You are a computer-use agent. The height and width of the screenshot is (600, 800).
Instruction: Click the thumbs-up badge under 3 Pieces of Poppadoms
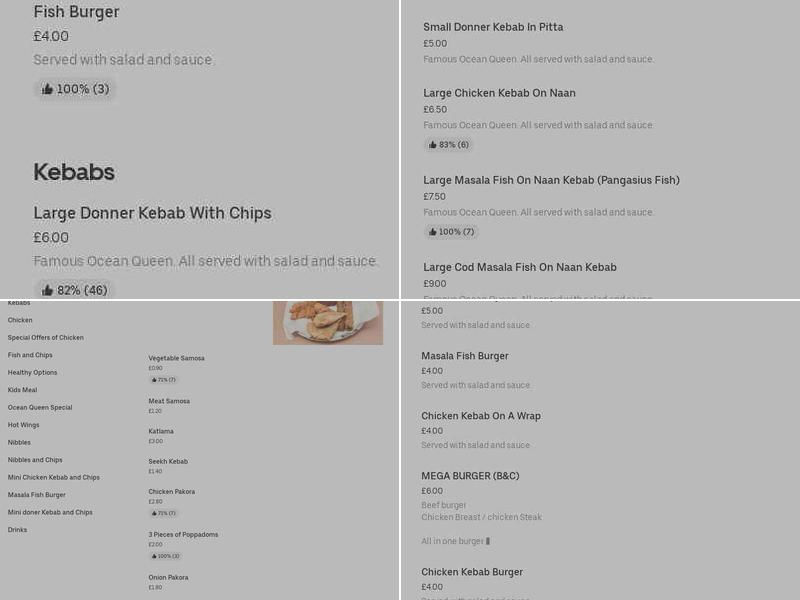click(x=166, y=556)
